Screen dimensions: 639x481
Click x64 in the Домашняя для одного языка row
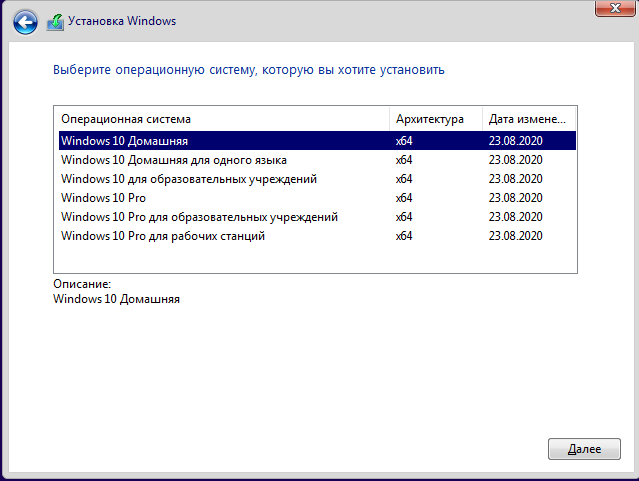404,160
